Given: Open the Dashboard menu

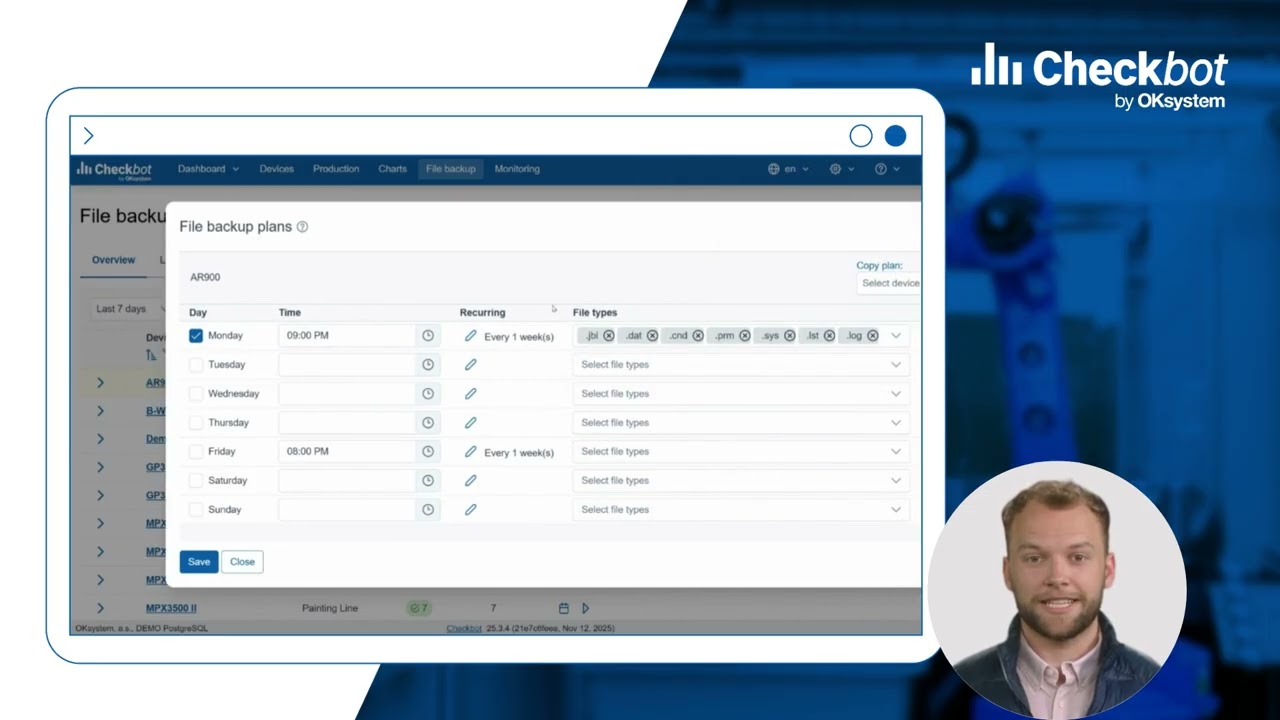Looking at the screenshot, I should pos(208,169).
